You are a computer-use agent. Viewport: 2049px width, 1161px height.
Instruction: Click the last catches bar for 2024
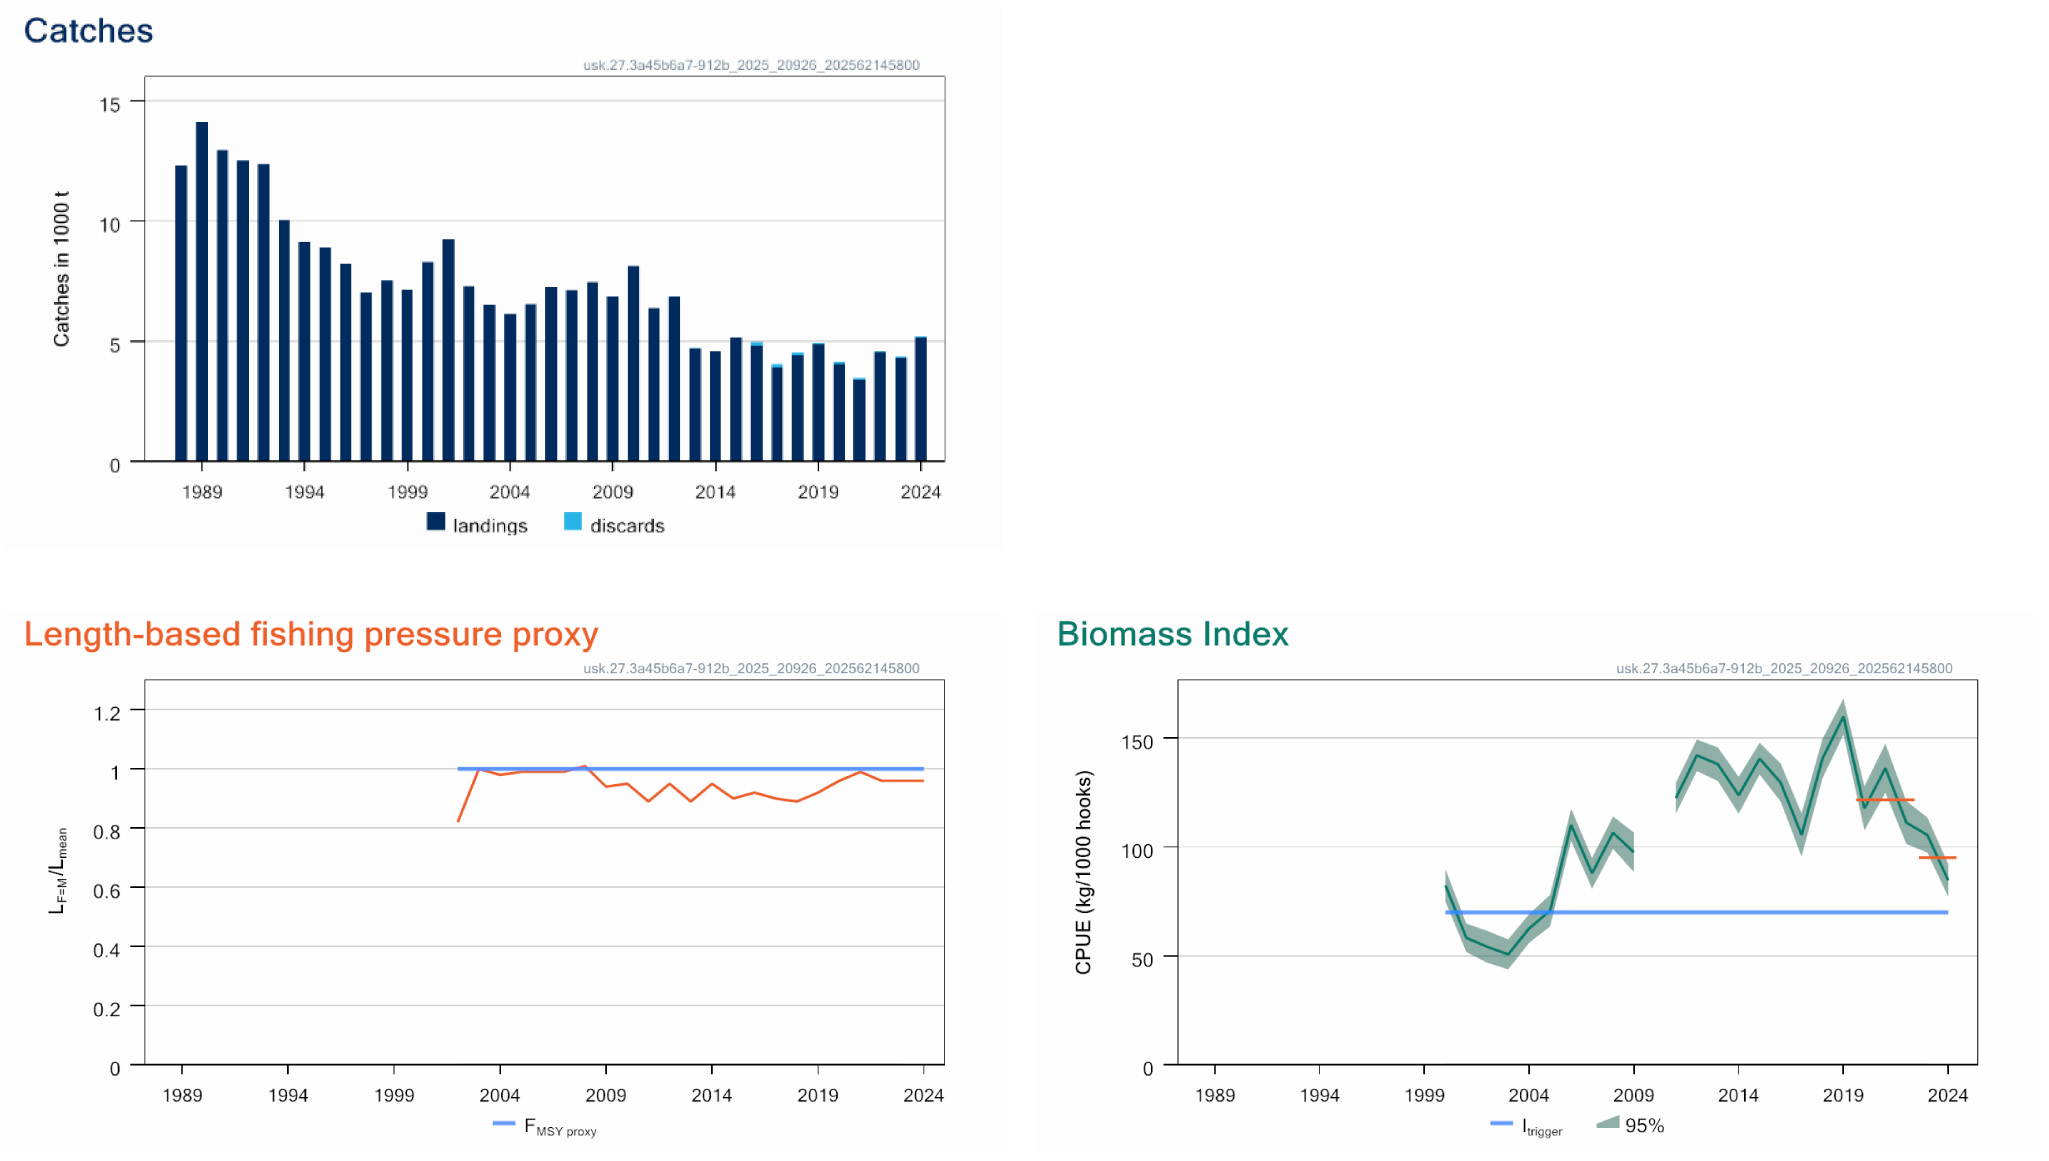[x=921, y=399]
